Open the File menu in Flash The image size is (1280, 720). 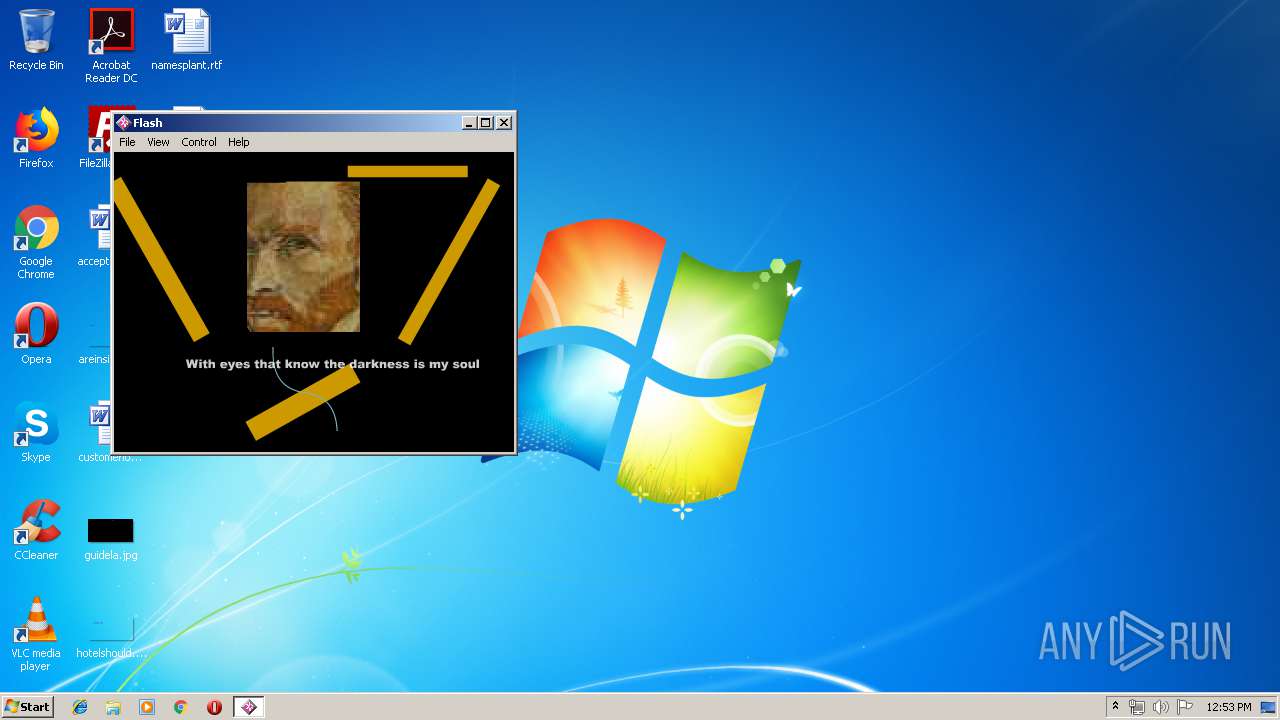[127, 142]
